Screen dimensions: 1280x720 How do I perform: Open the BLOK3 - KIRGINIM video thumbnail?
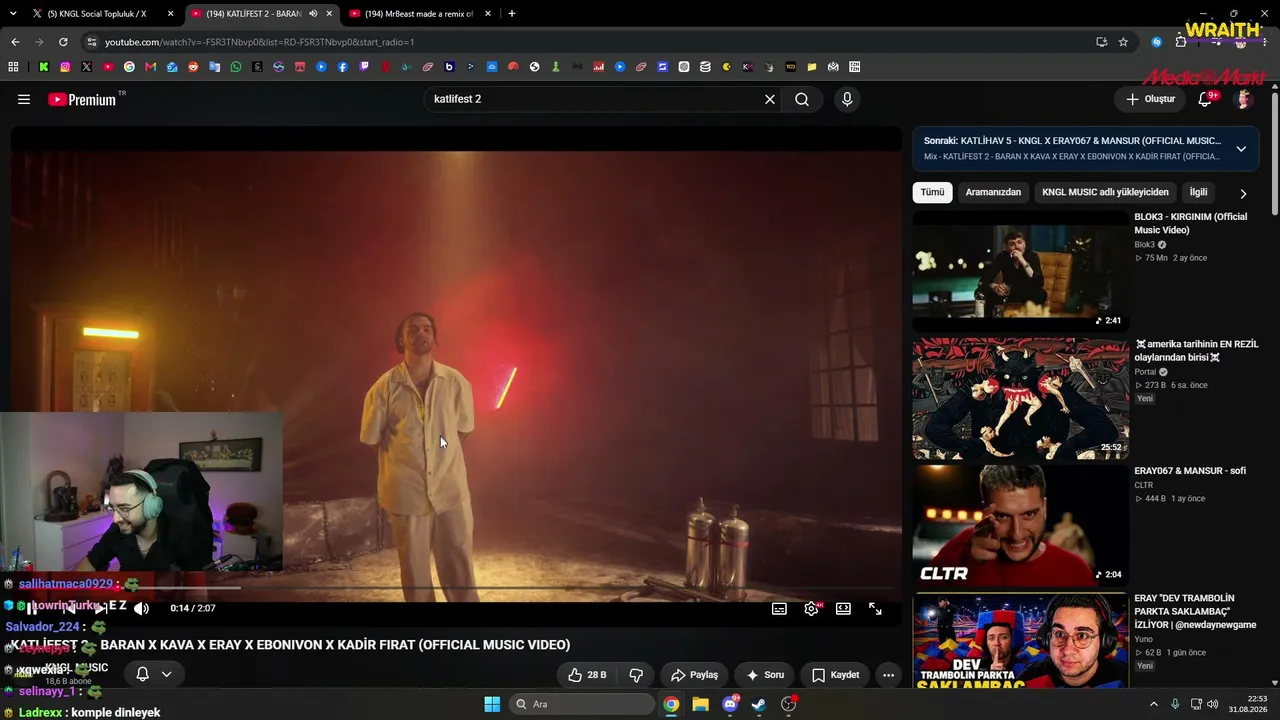click(1020, 271)
